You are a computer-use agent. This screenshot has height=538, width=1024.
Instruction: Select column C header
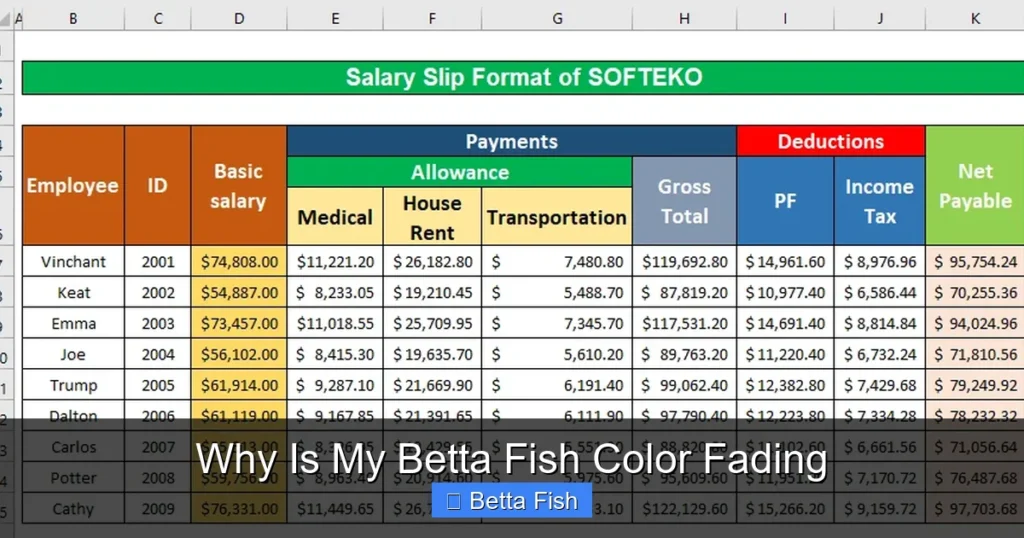[158, 19]
